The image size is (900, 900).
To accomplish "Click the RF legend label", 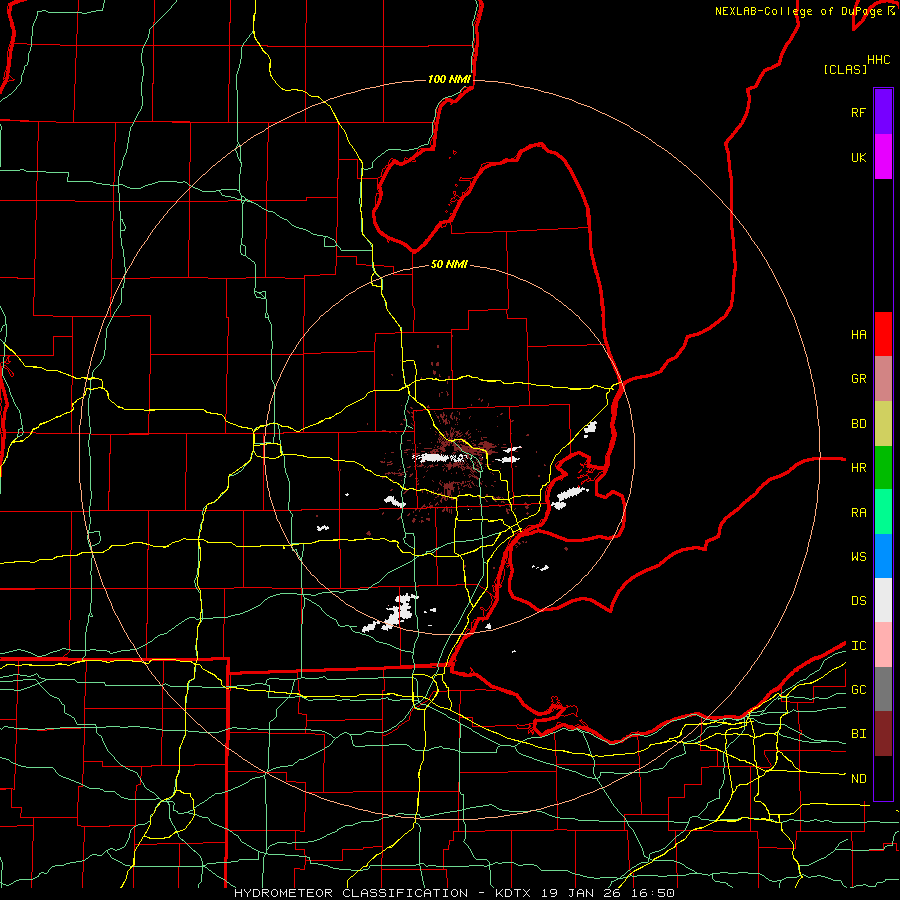I will (858, 112).
